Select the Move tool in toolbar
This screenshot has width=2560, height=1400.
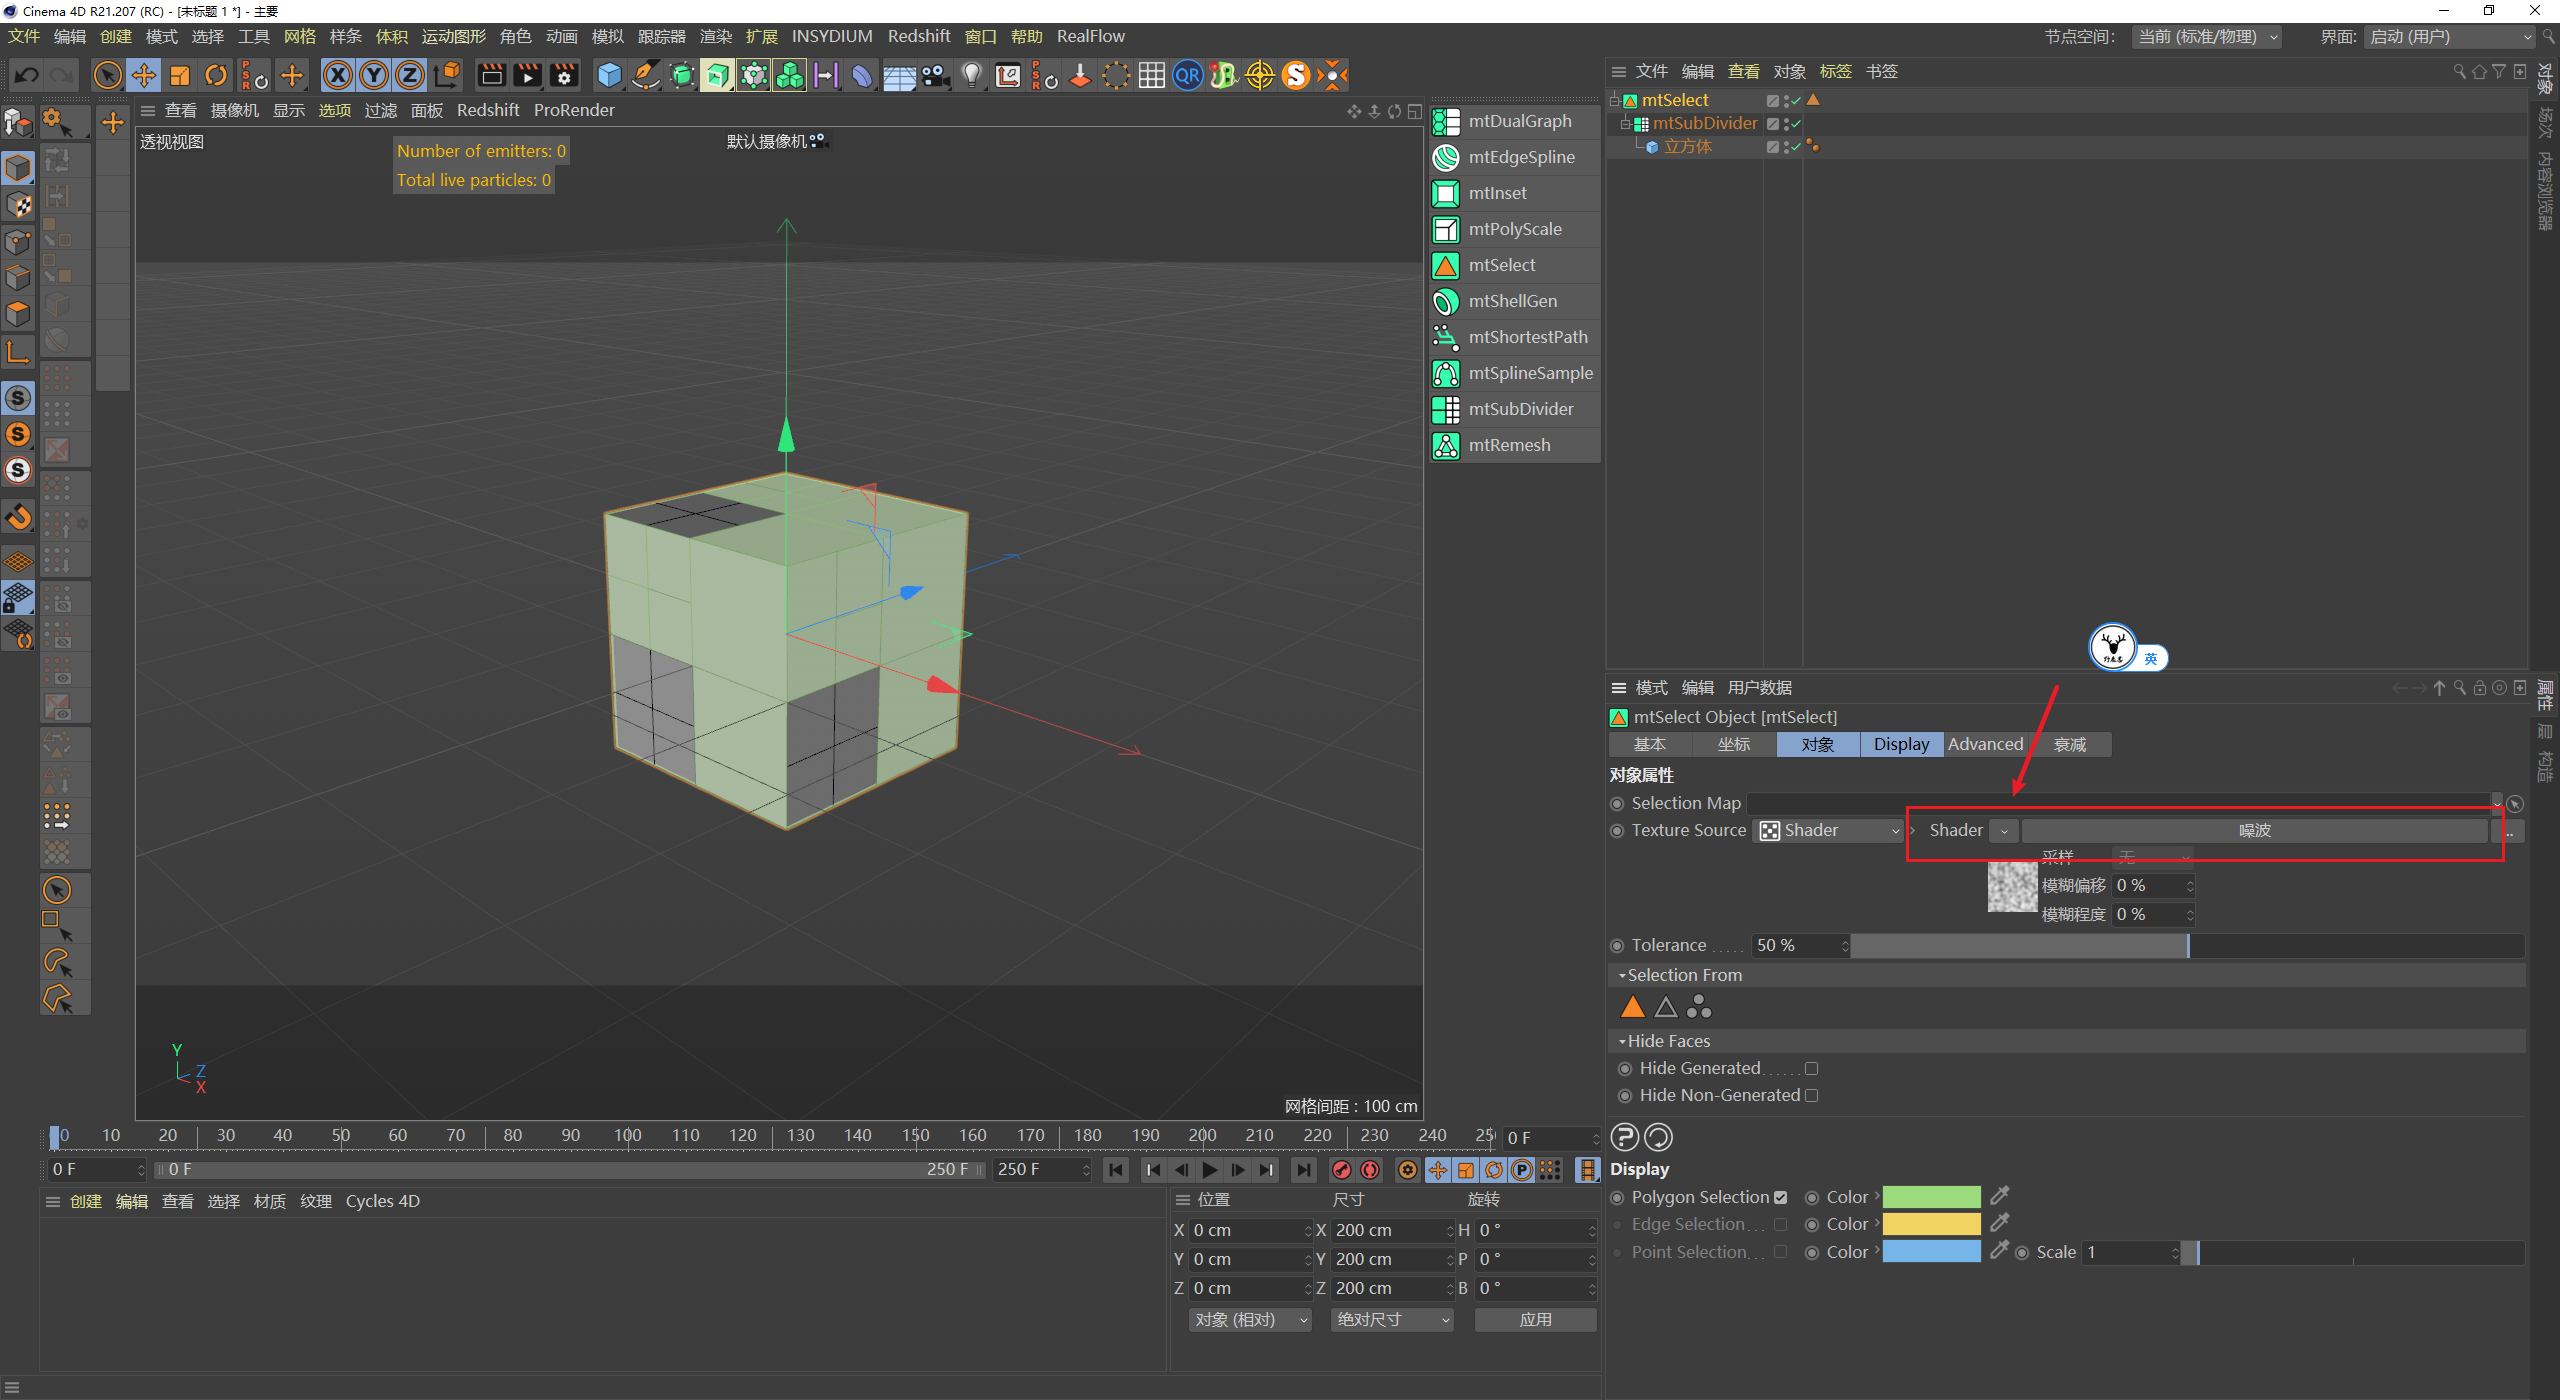point(144,75)
